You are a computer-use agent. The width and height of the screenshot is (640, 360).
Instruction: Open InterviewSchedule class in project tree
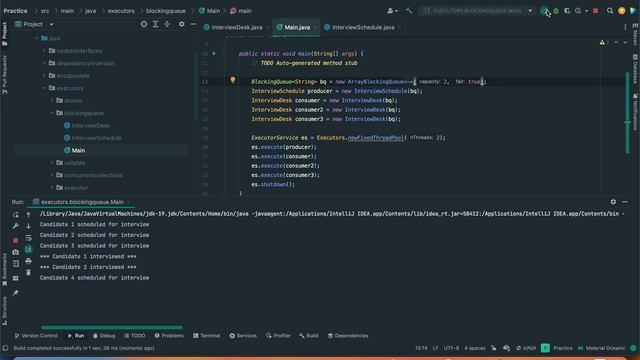click(96, 138)
